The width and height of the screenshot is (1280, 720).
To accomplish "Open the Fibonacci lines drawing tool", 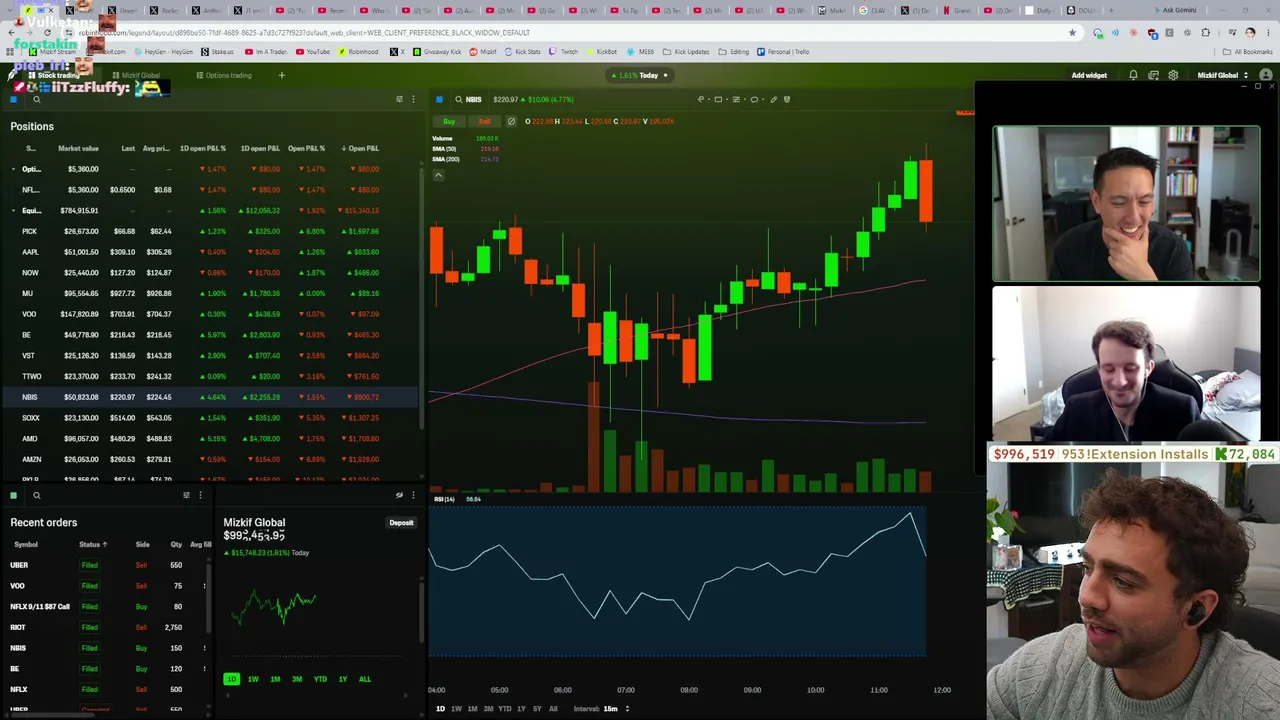I will pyautogui.click(x=737, y=99).
